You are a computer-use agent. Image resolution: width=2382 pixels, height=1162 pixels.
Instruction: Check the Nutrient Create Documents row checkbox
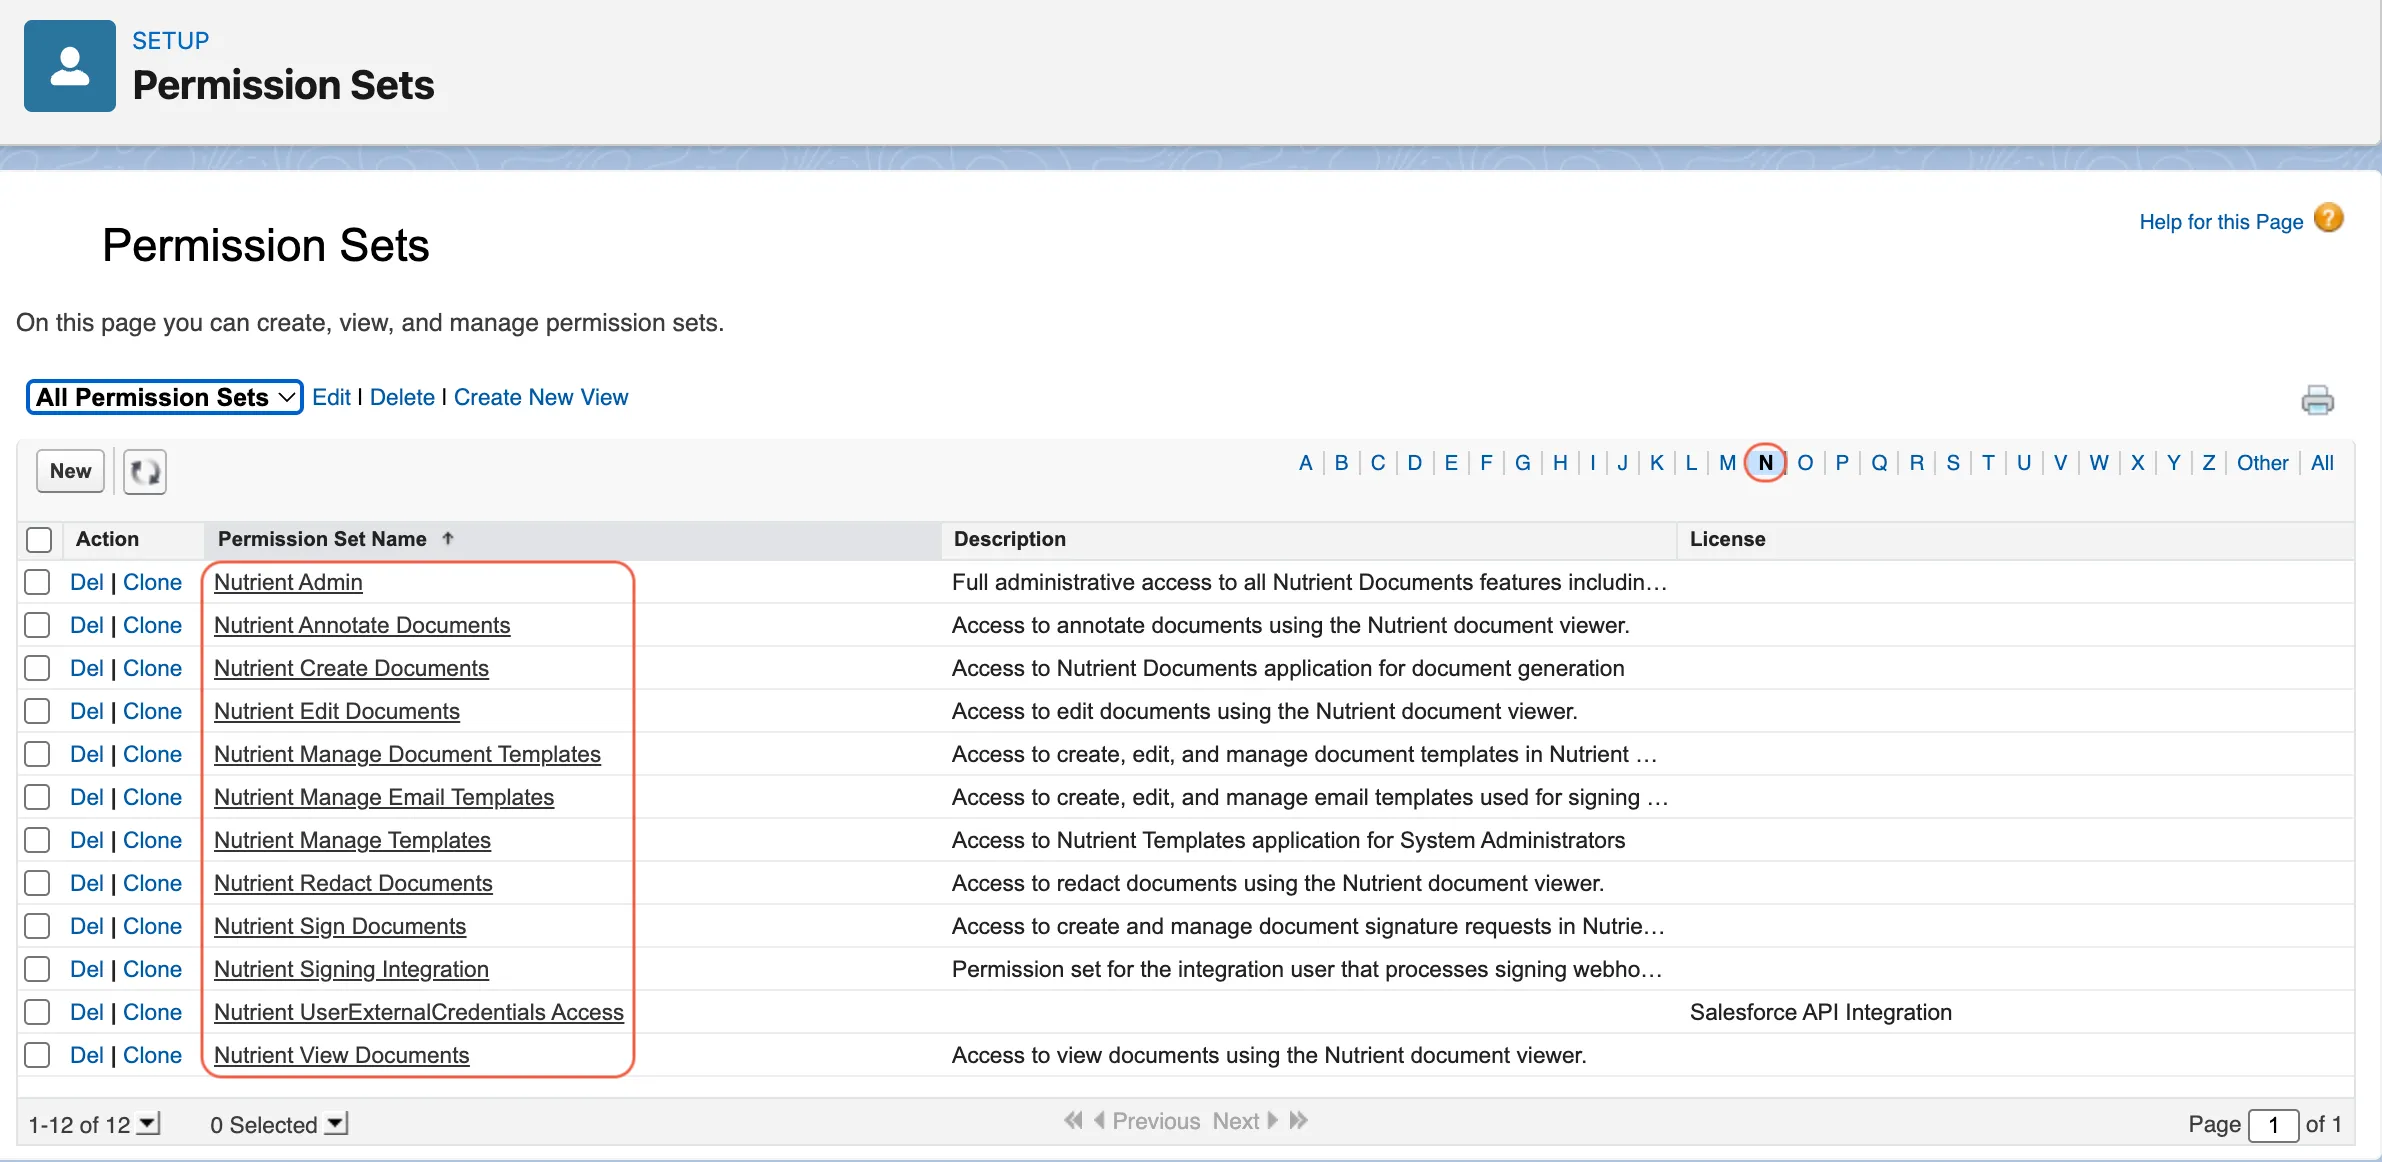(x=37, y=668)
